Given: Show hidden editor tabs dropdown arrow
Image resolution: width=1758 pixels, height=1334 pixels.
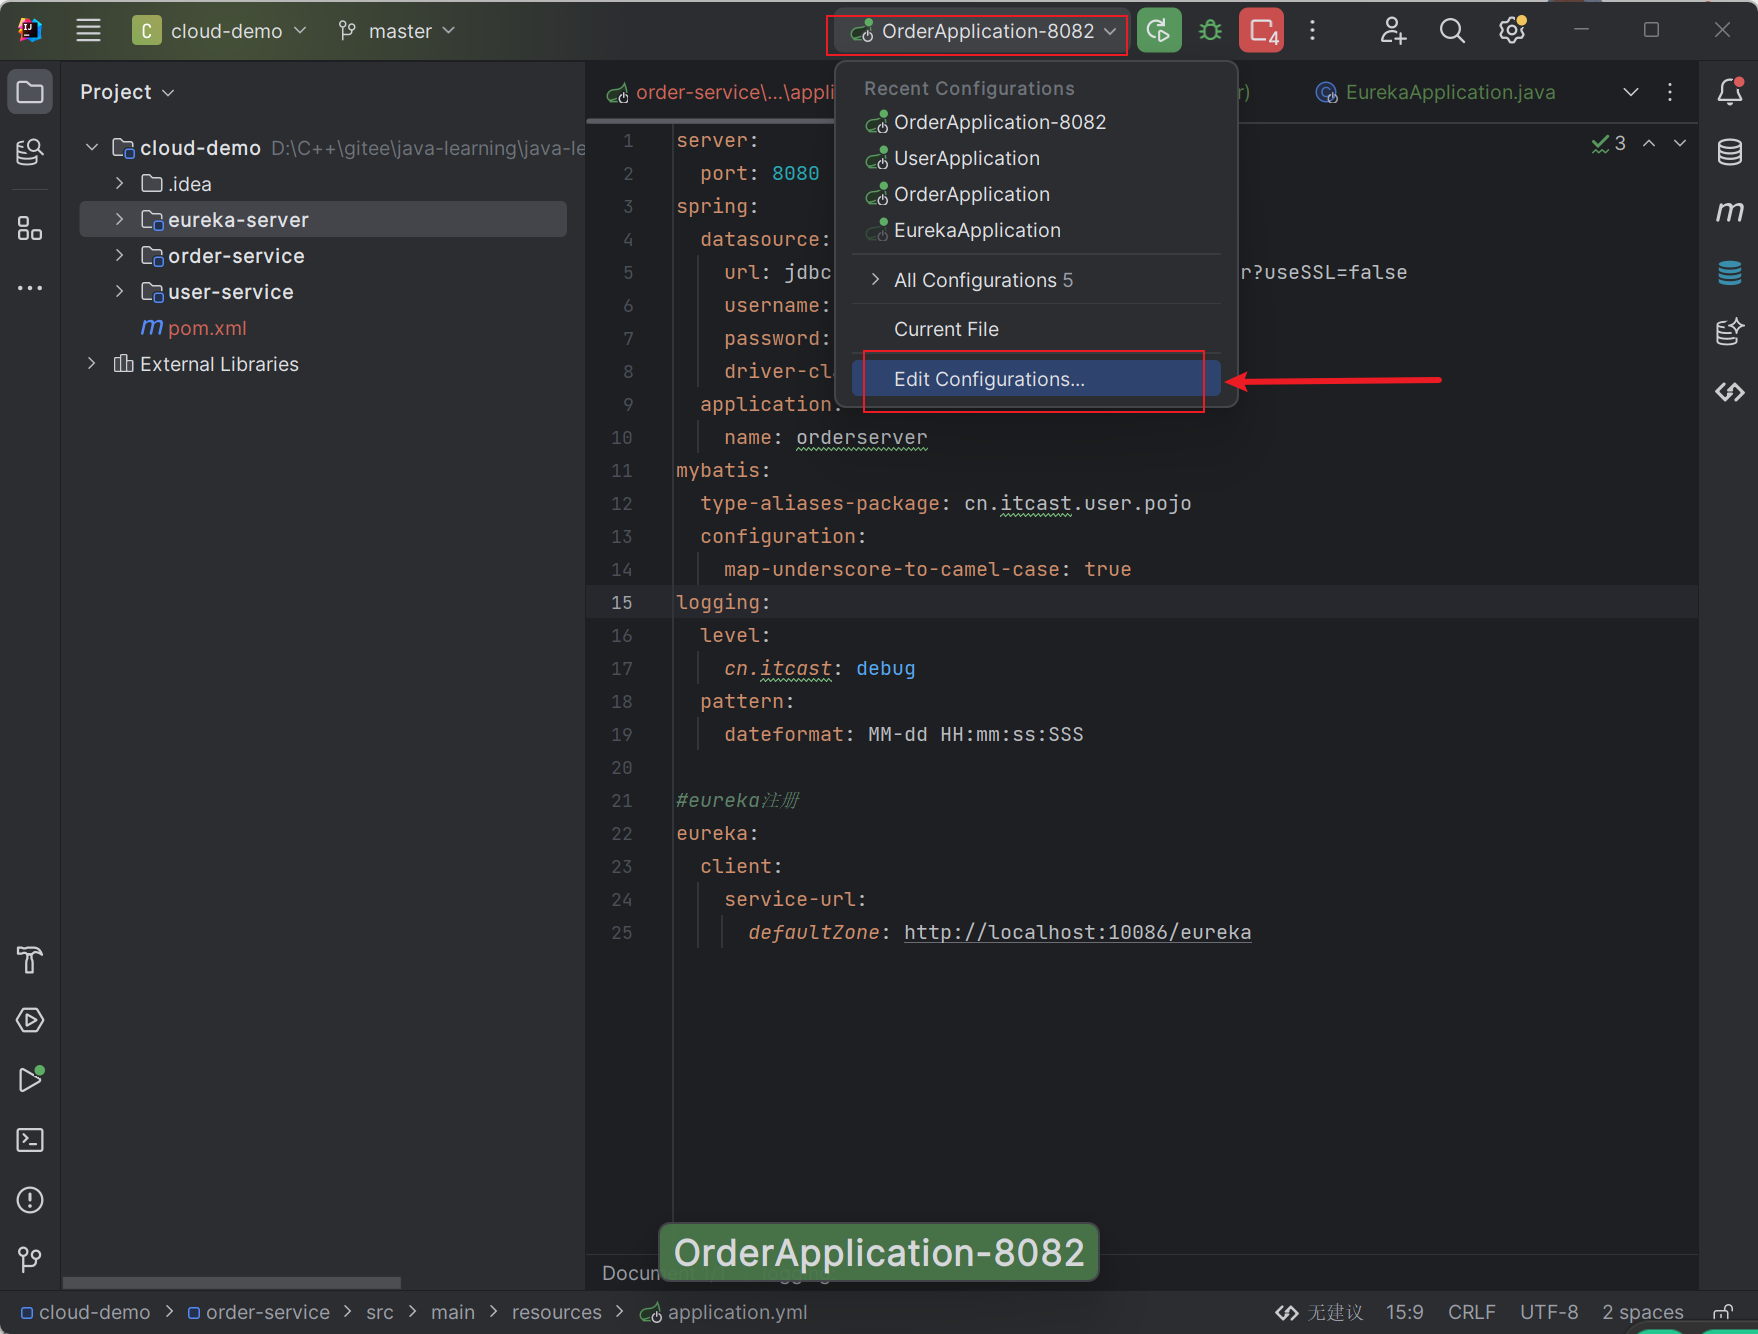Looking at the screenshot, I should coord(1631,92).
